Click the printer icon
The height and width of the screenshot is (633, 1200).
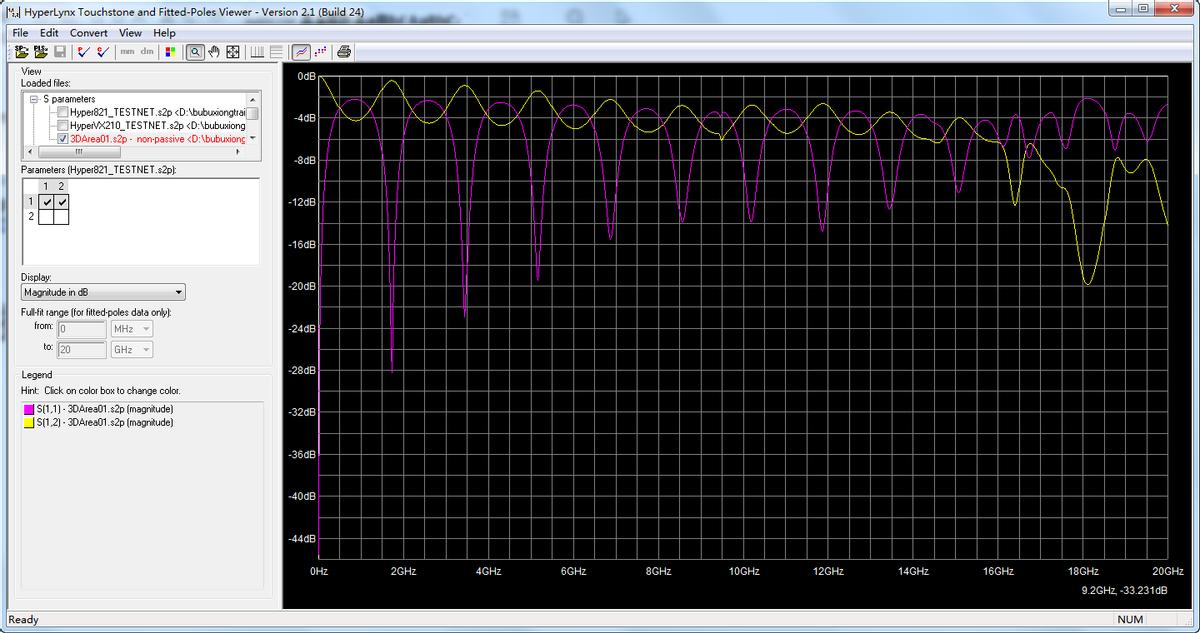(344, 52)
